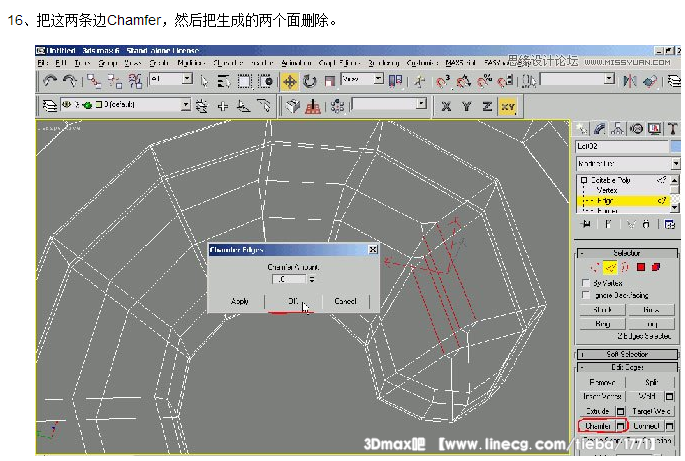Click Select Objects in Current Layer icon
Viewport: 685px width, 461px height.
tap(243, 106)
